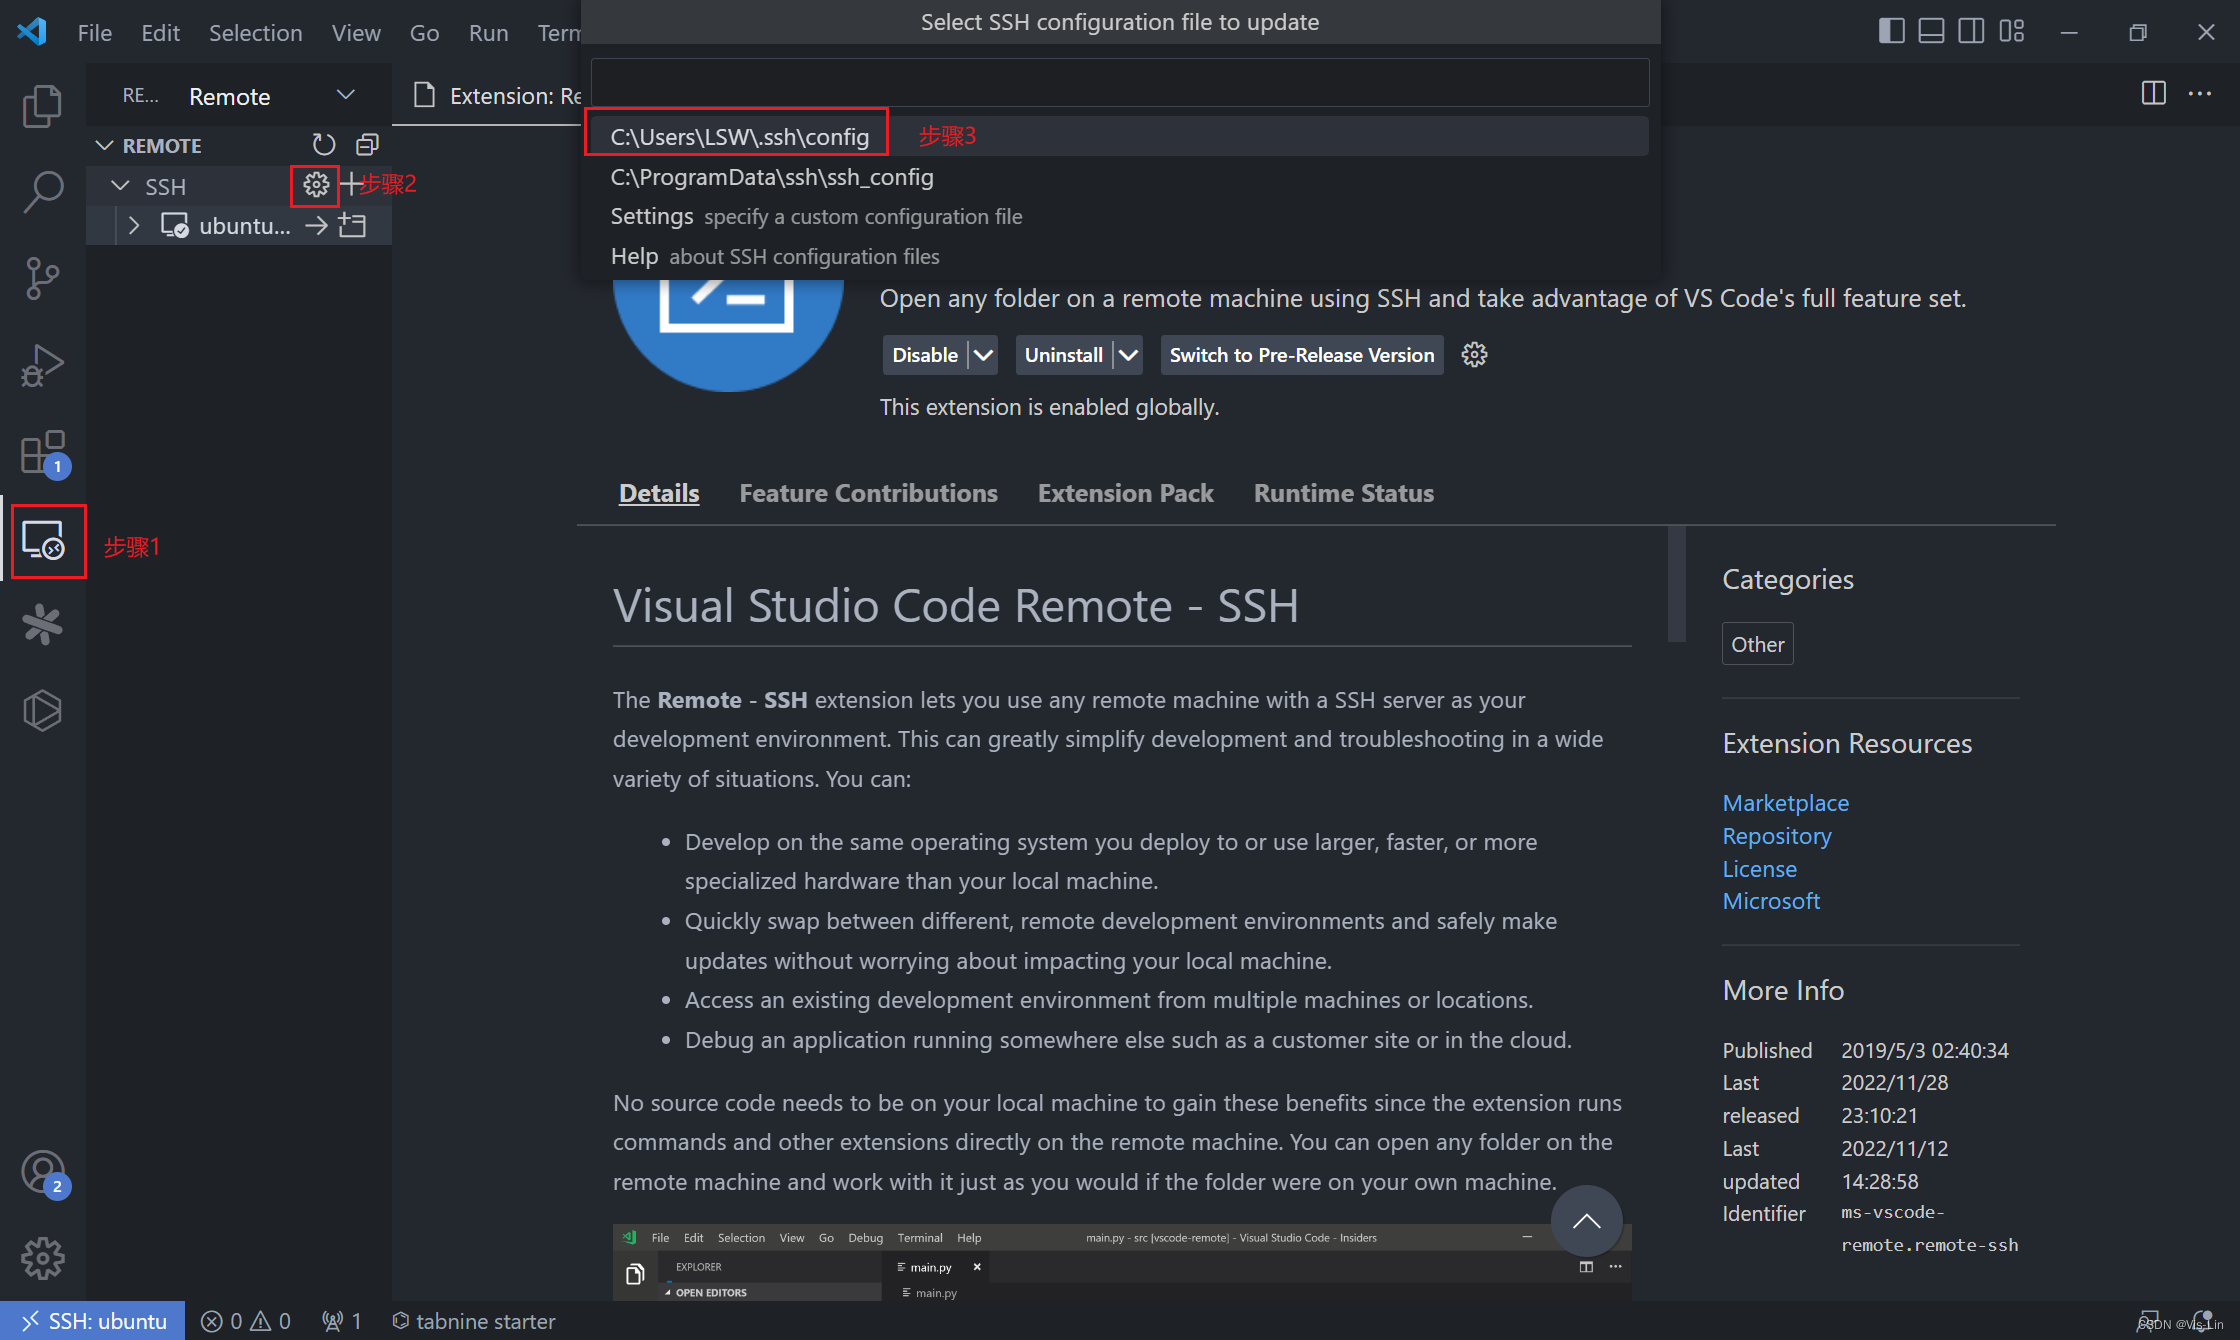Open the Uninstall dropdown arrow
This screenshot has width=2240, height=1340.
point(1128,355)
